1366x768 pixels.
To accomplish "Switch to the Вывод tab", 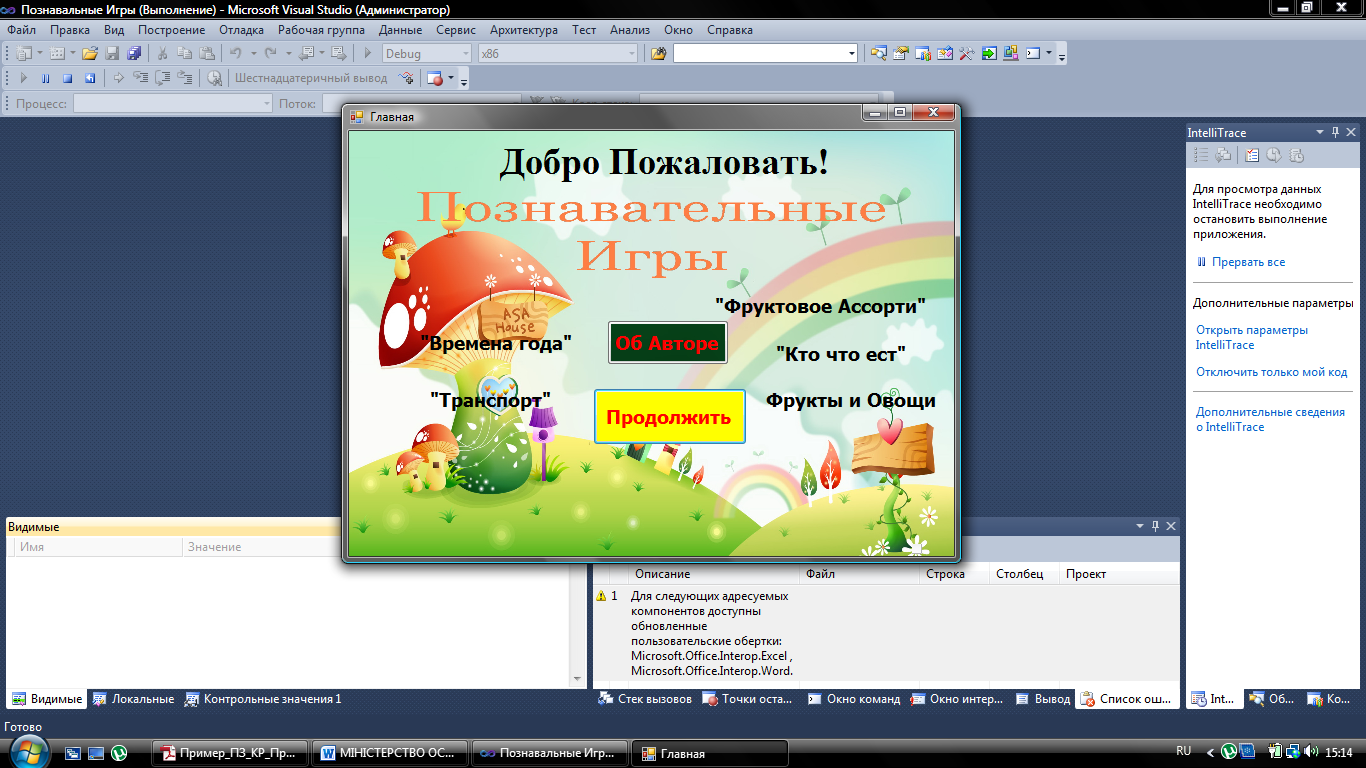I will pyautogui.click(x=1043, y=699).
